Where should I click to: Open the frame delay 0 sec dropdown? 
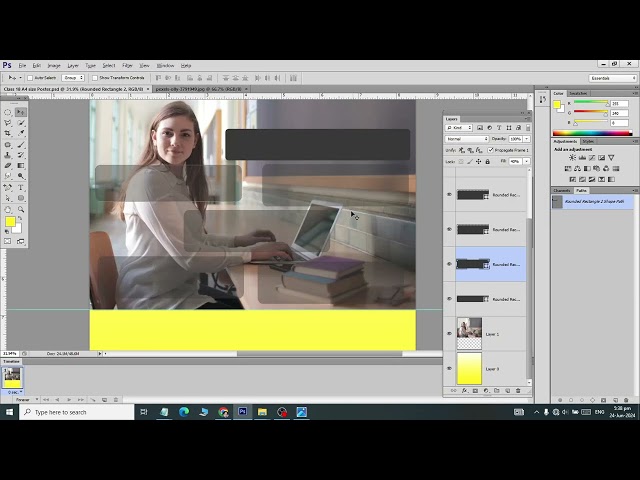(x=15, y=392)
